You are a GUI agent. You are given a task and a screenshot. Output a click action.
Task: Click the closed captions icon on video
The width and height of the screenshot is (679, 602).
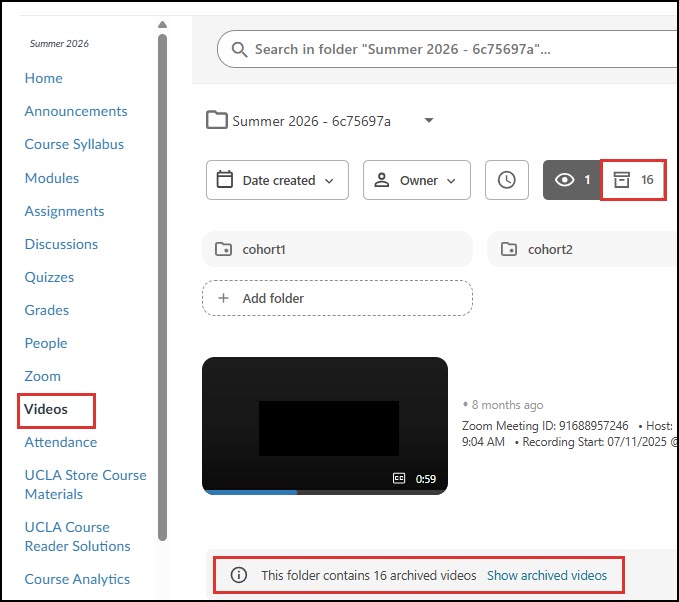coord(399,478)
